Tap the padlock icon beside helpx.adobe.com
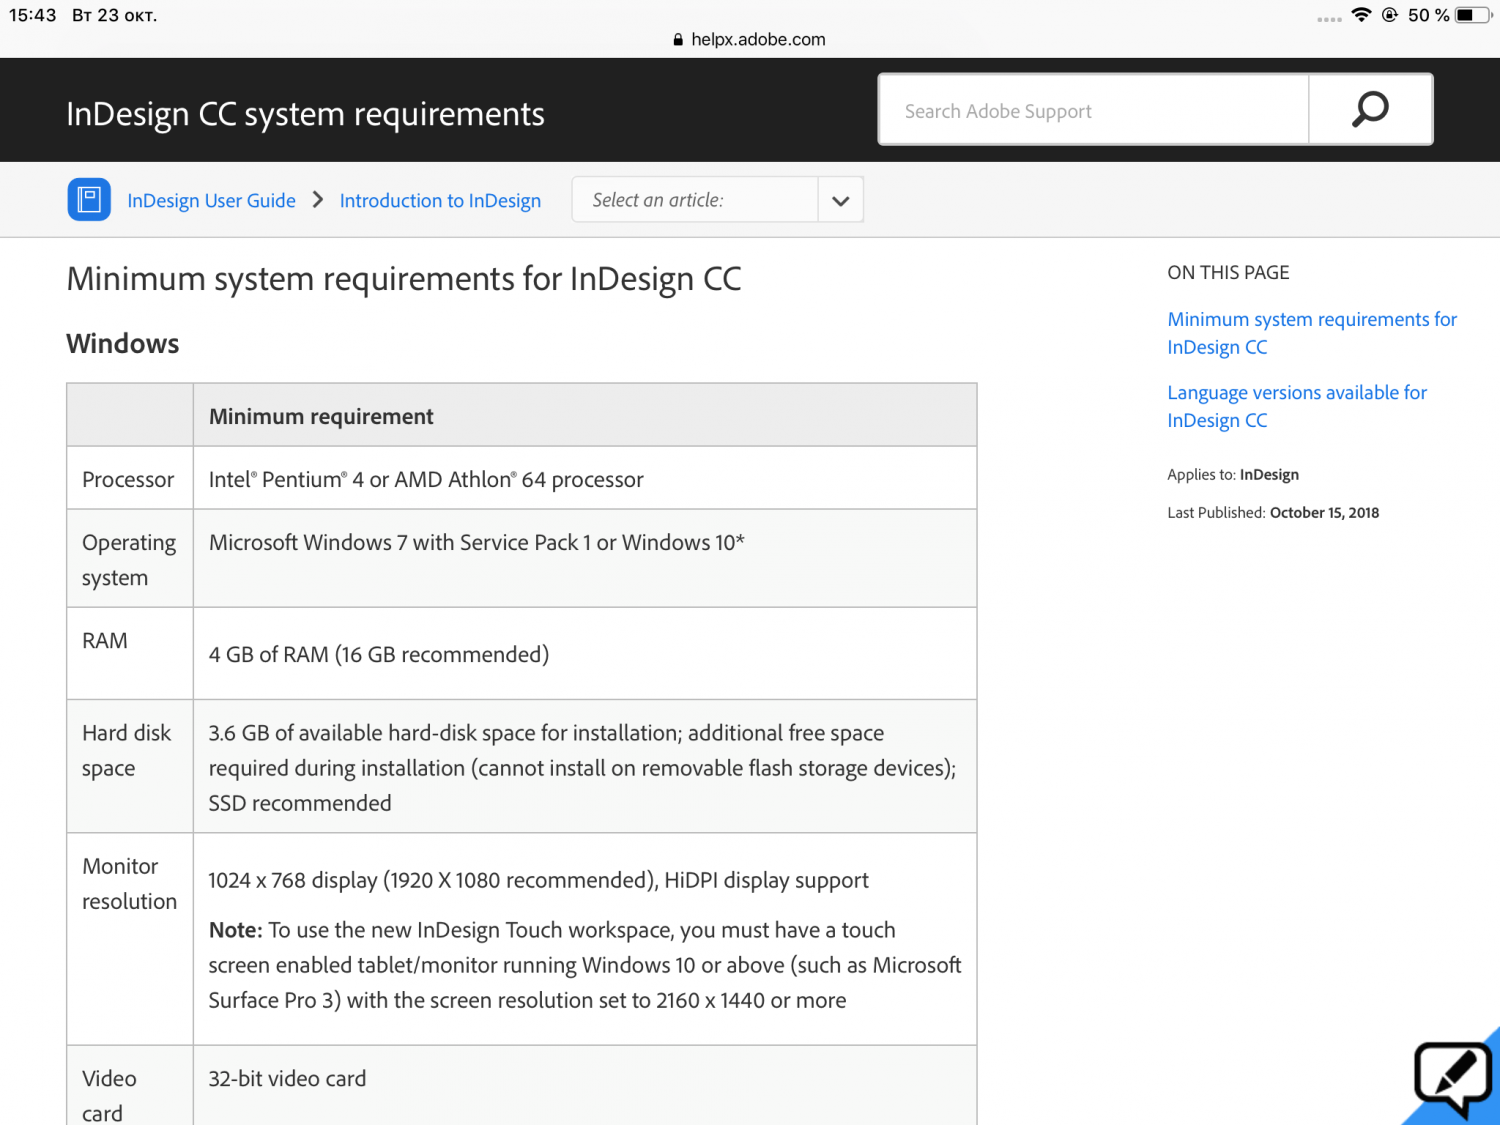 point(678,40)
